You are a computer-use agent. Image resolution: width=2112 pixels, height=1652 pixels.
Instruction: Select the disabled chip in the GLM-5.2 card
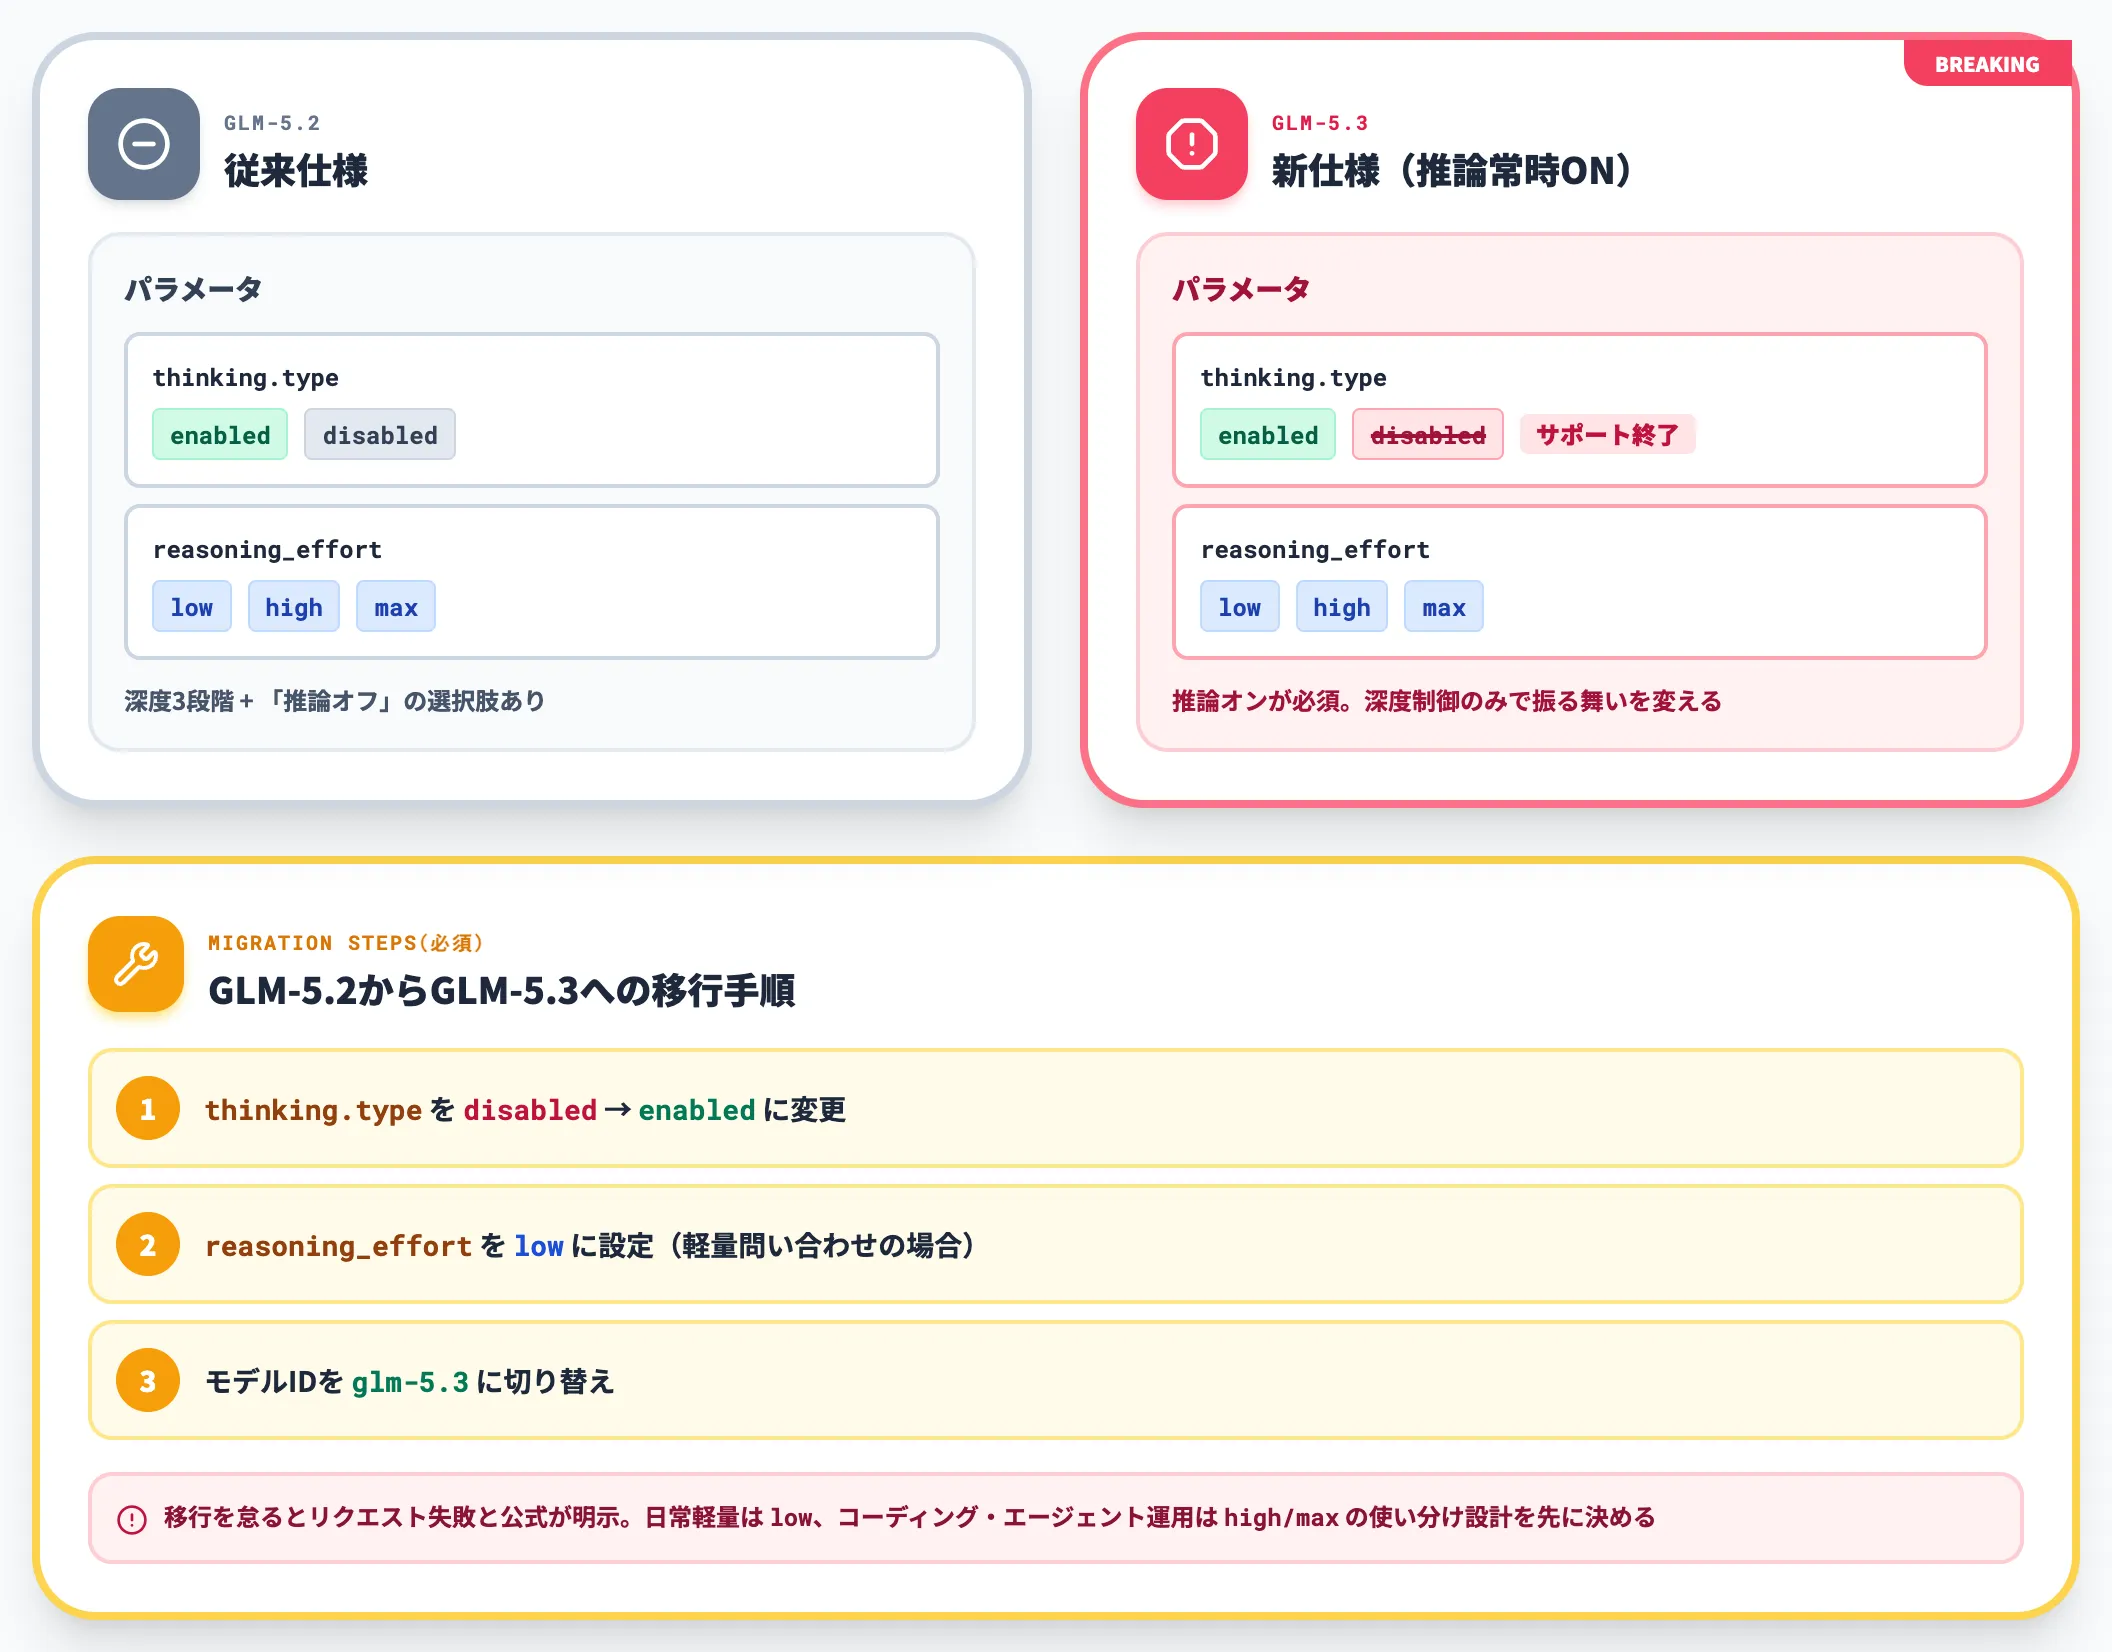380,434
